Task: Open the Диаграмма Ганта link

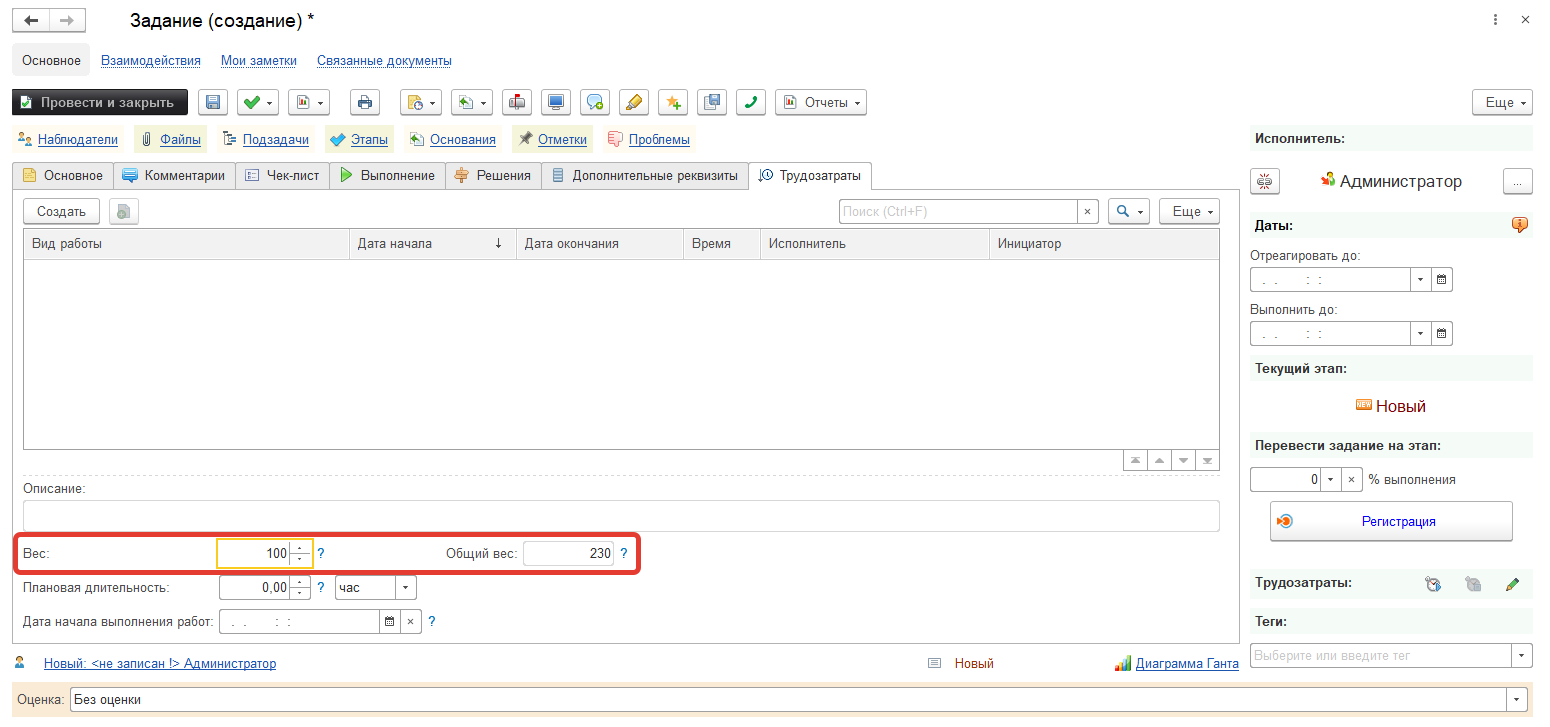Action: (x=1186, y=663)
